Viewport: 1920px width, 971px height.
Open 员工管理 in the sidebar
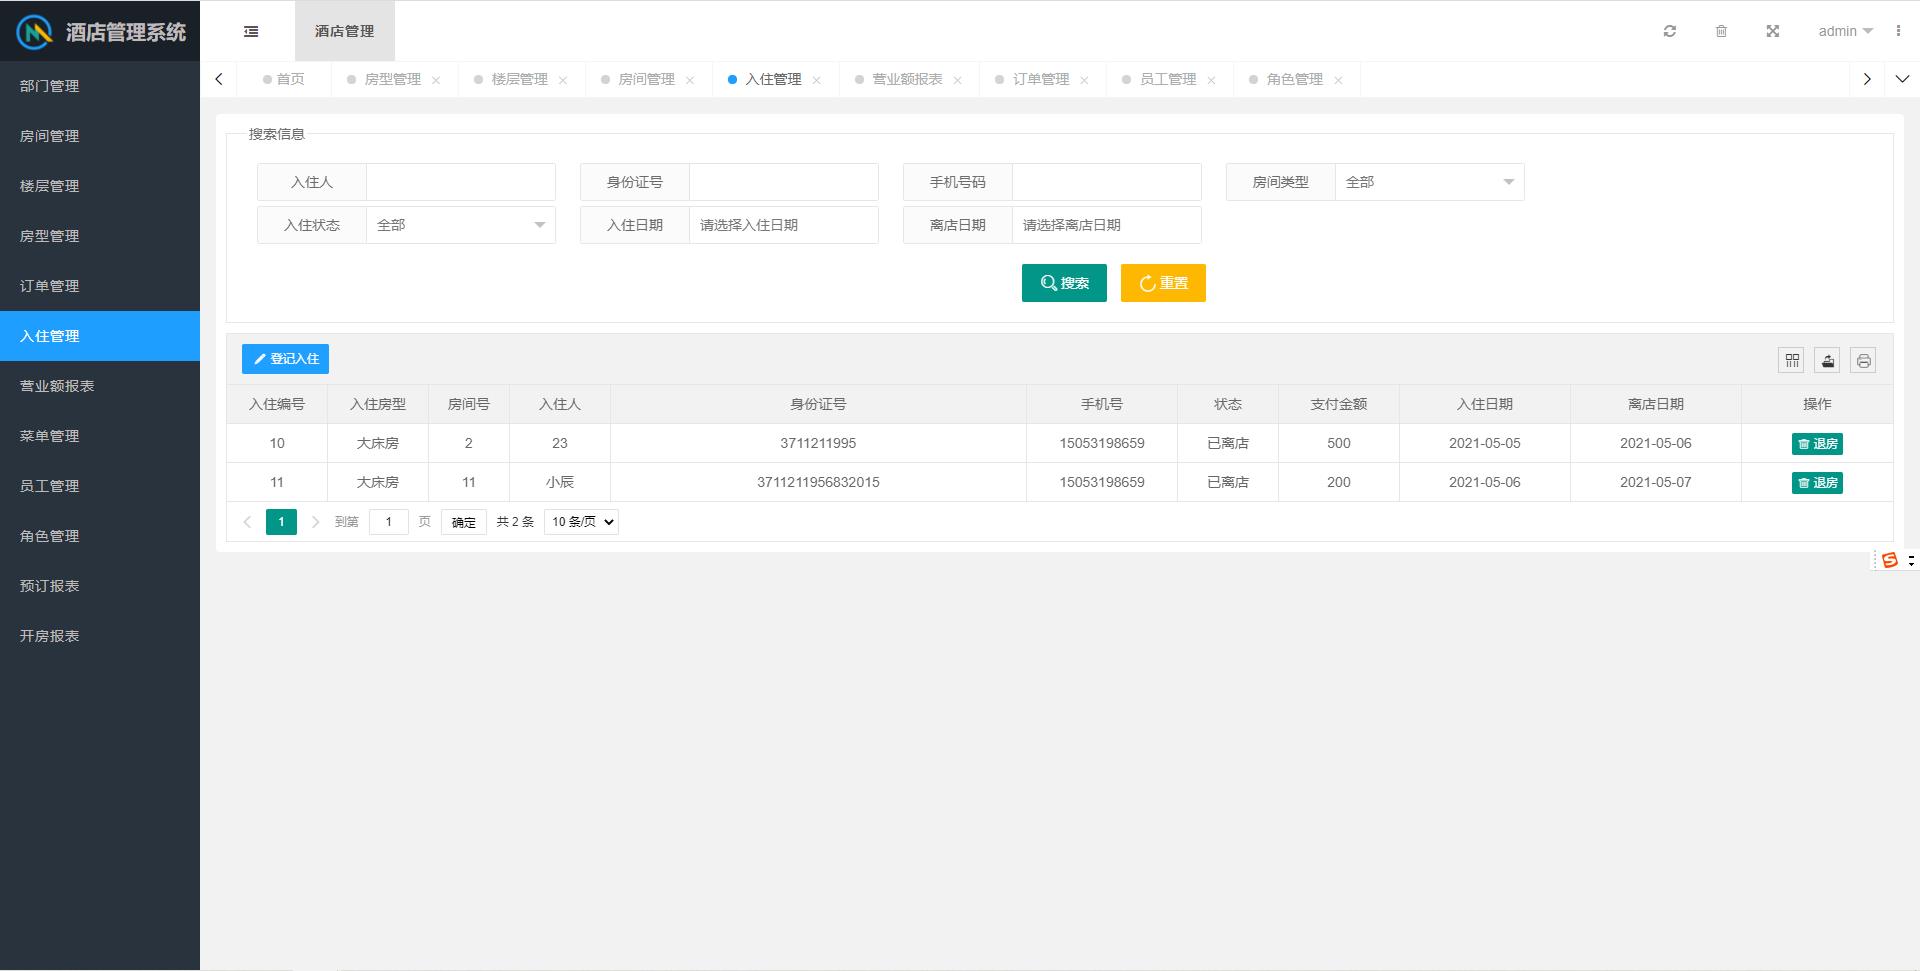click(x=100, y=486)
